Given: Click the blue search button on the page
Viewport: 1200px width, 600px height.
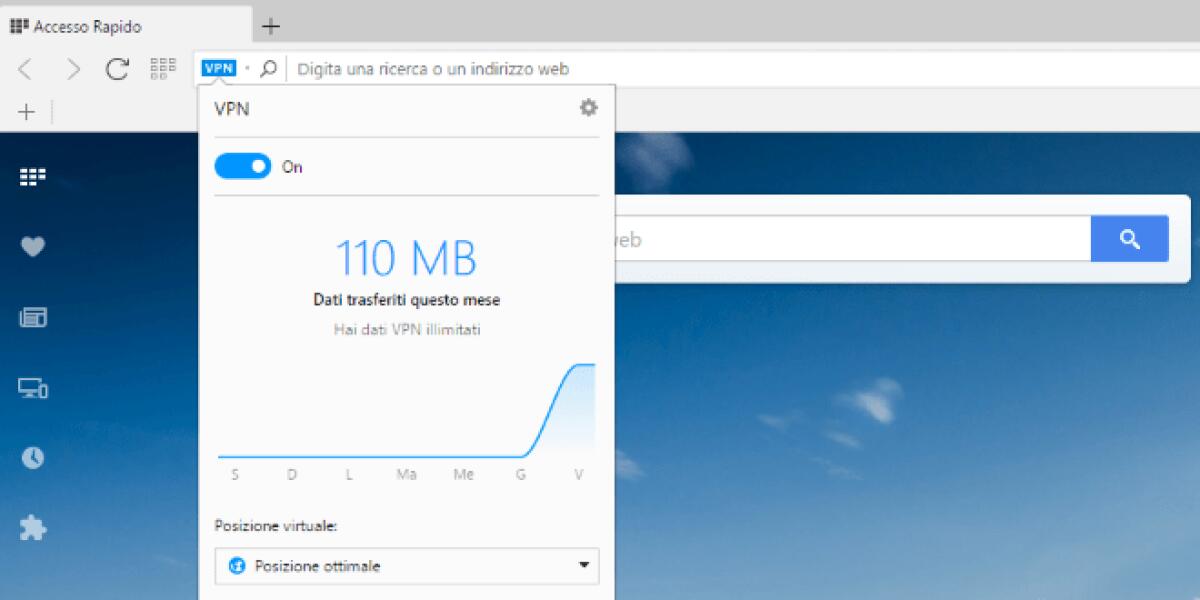Looking at the screenshot, I should 1130,238.
